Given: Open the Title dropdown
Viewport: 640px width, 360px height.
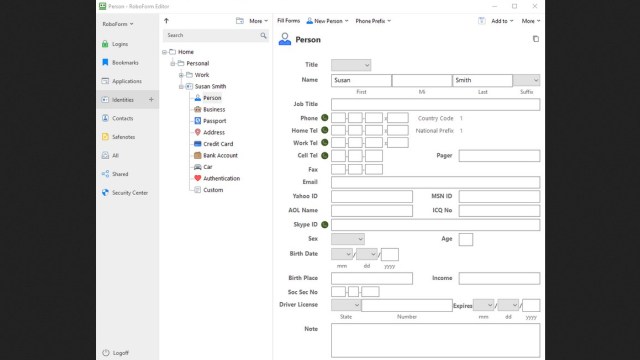Looking at the screenshot, I should click(x=351, y=65).
